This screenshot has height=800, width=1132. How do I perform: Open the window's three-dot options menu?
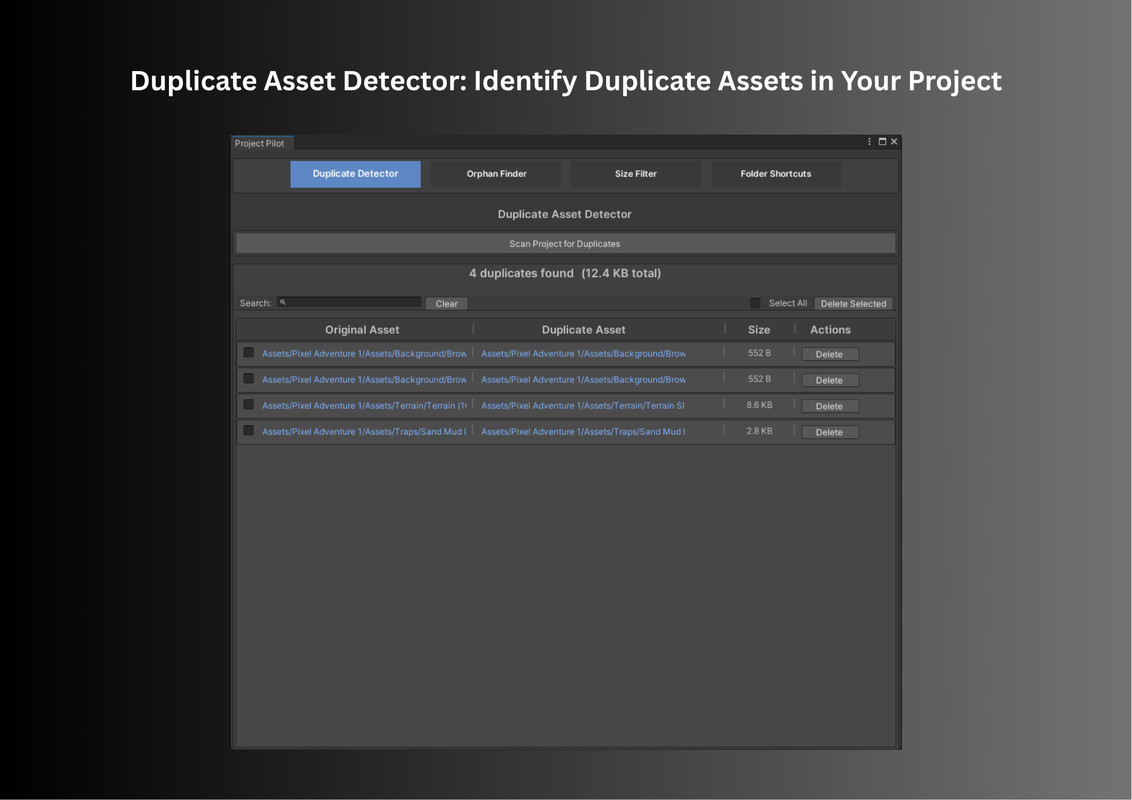click(x=869, y=142)
